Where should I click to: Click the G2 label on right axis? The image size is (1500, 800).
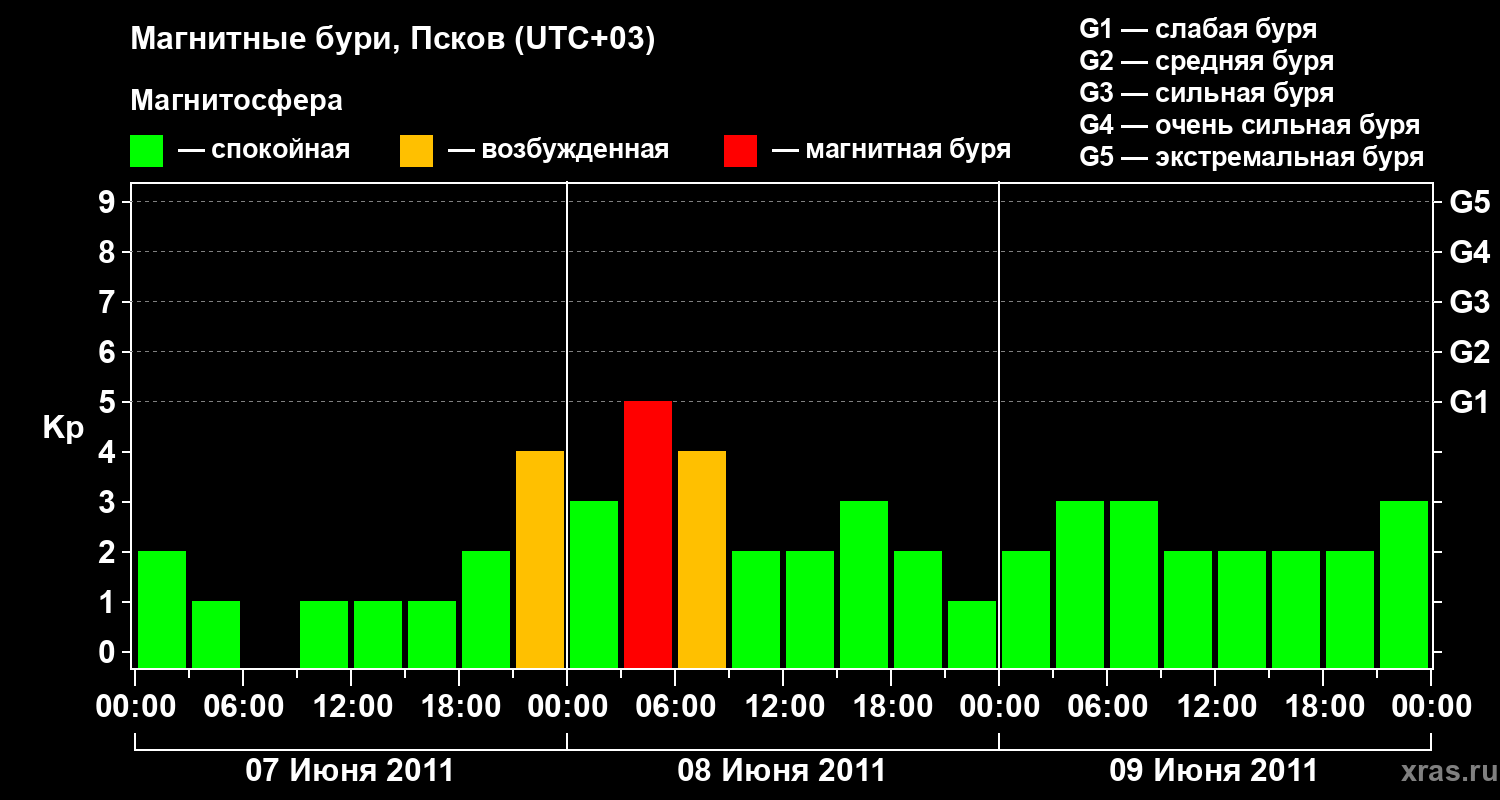pos(1470,352)
